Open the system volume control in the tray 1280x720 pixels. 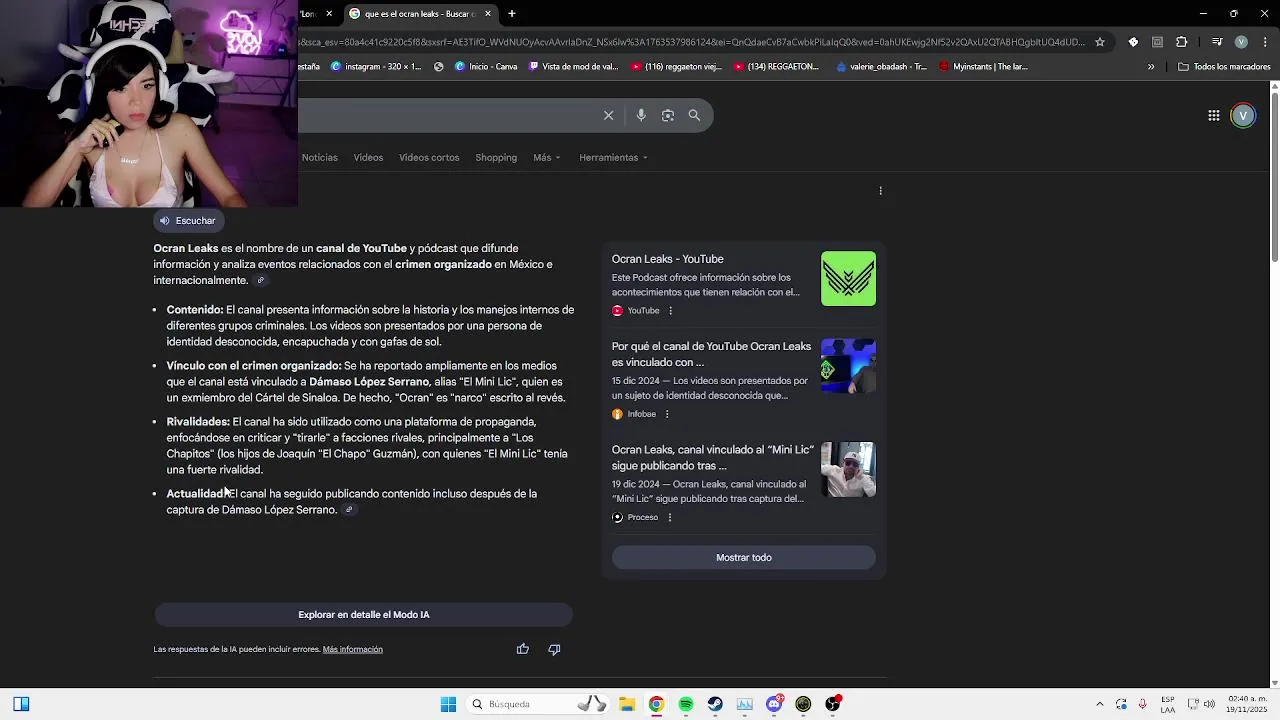click(1209, 704)
